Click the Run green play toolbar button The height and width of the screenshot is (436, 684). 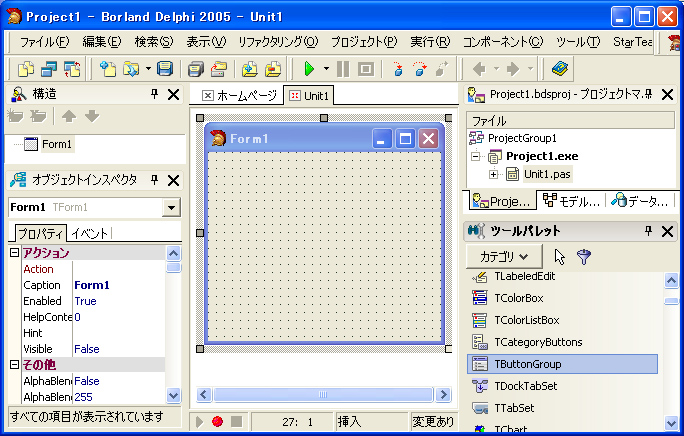pos(309,69)
